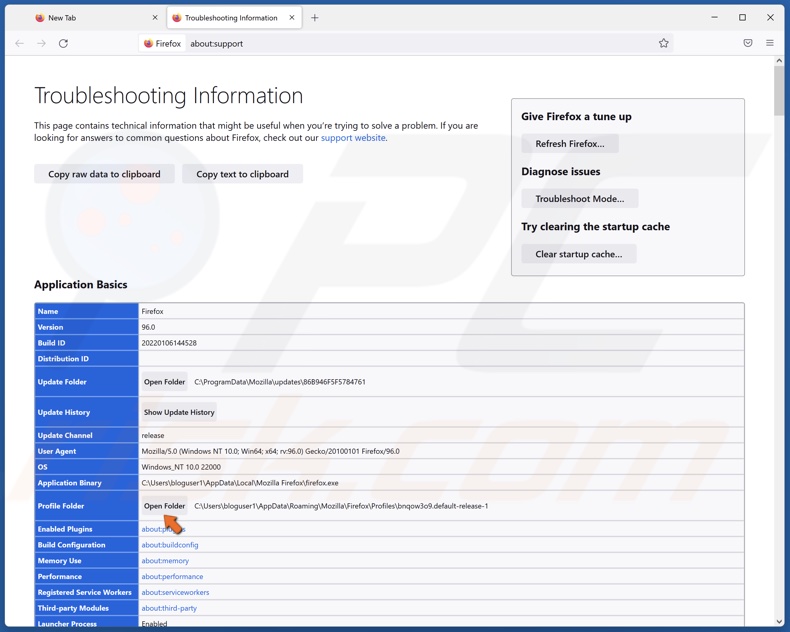Open the support website link

[353, 138]
